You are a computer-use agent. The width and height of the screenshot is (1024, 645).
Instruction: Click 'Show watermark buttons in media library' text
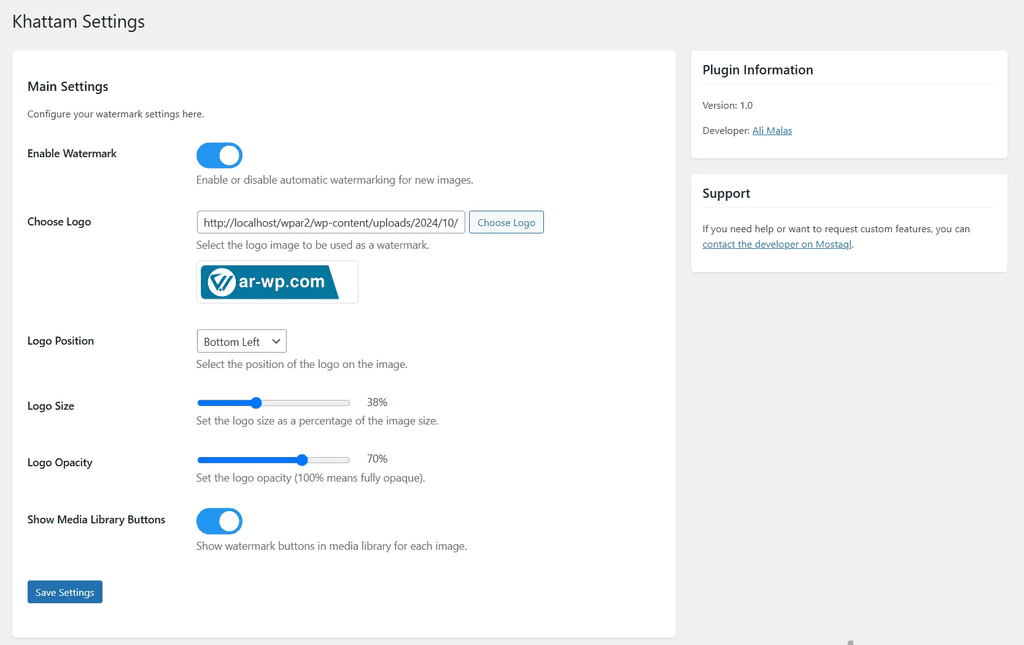[x=332, y=546]
